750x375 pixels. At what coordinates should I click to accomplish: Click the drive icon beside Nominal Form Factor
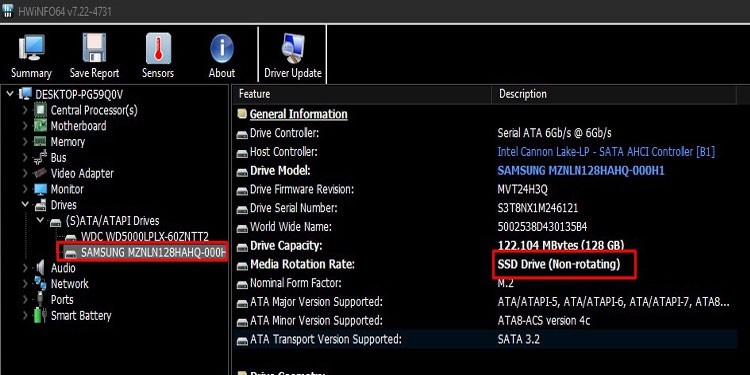tap(242, 284)
